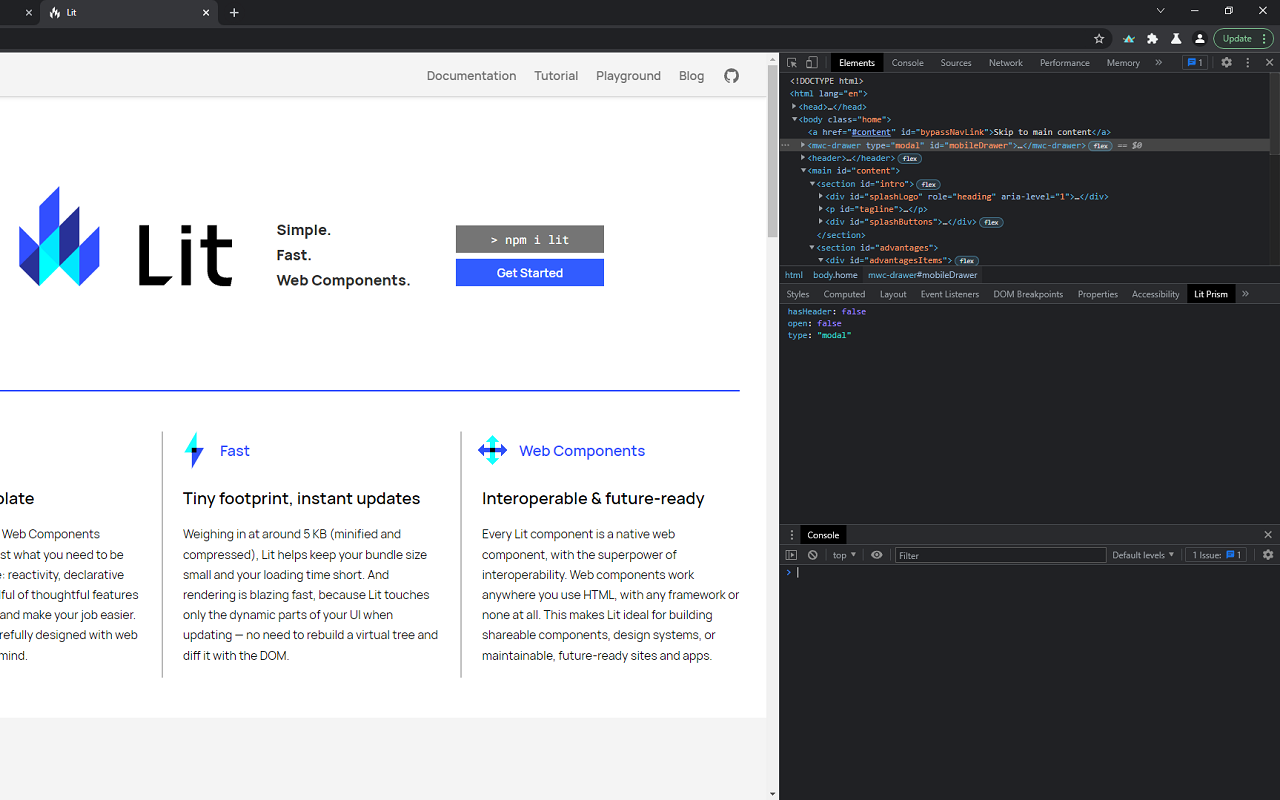
Task: Click the console Filter input field
Action: 1000,555
